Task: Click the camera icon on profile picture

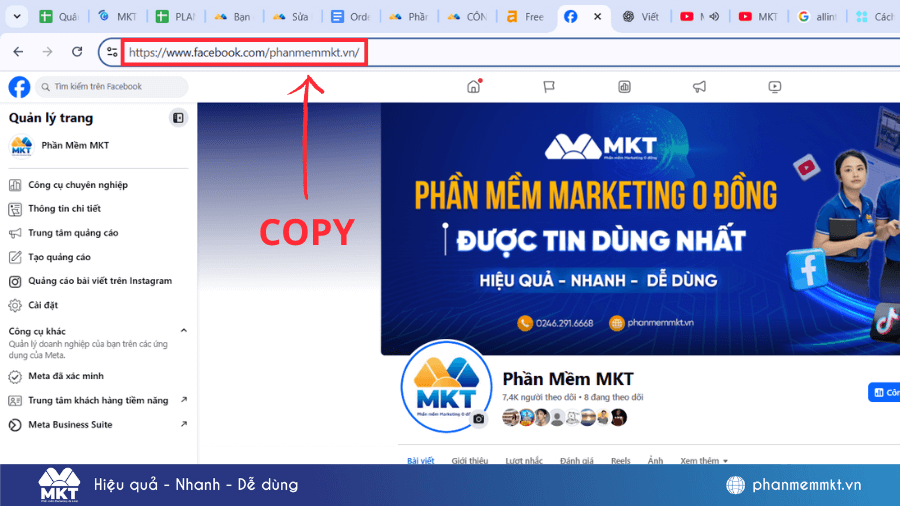Action: coord(478,419)
